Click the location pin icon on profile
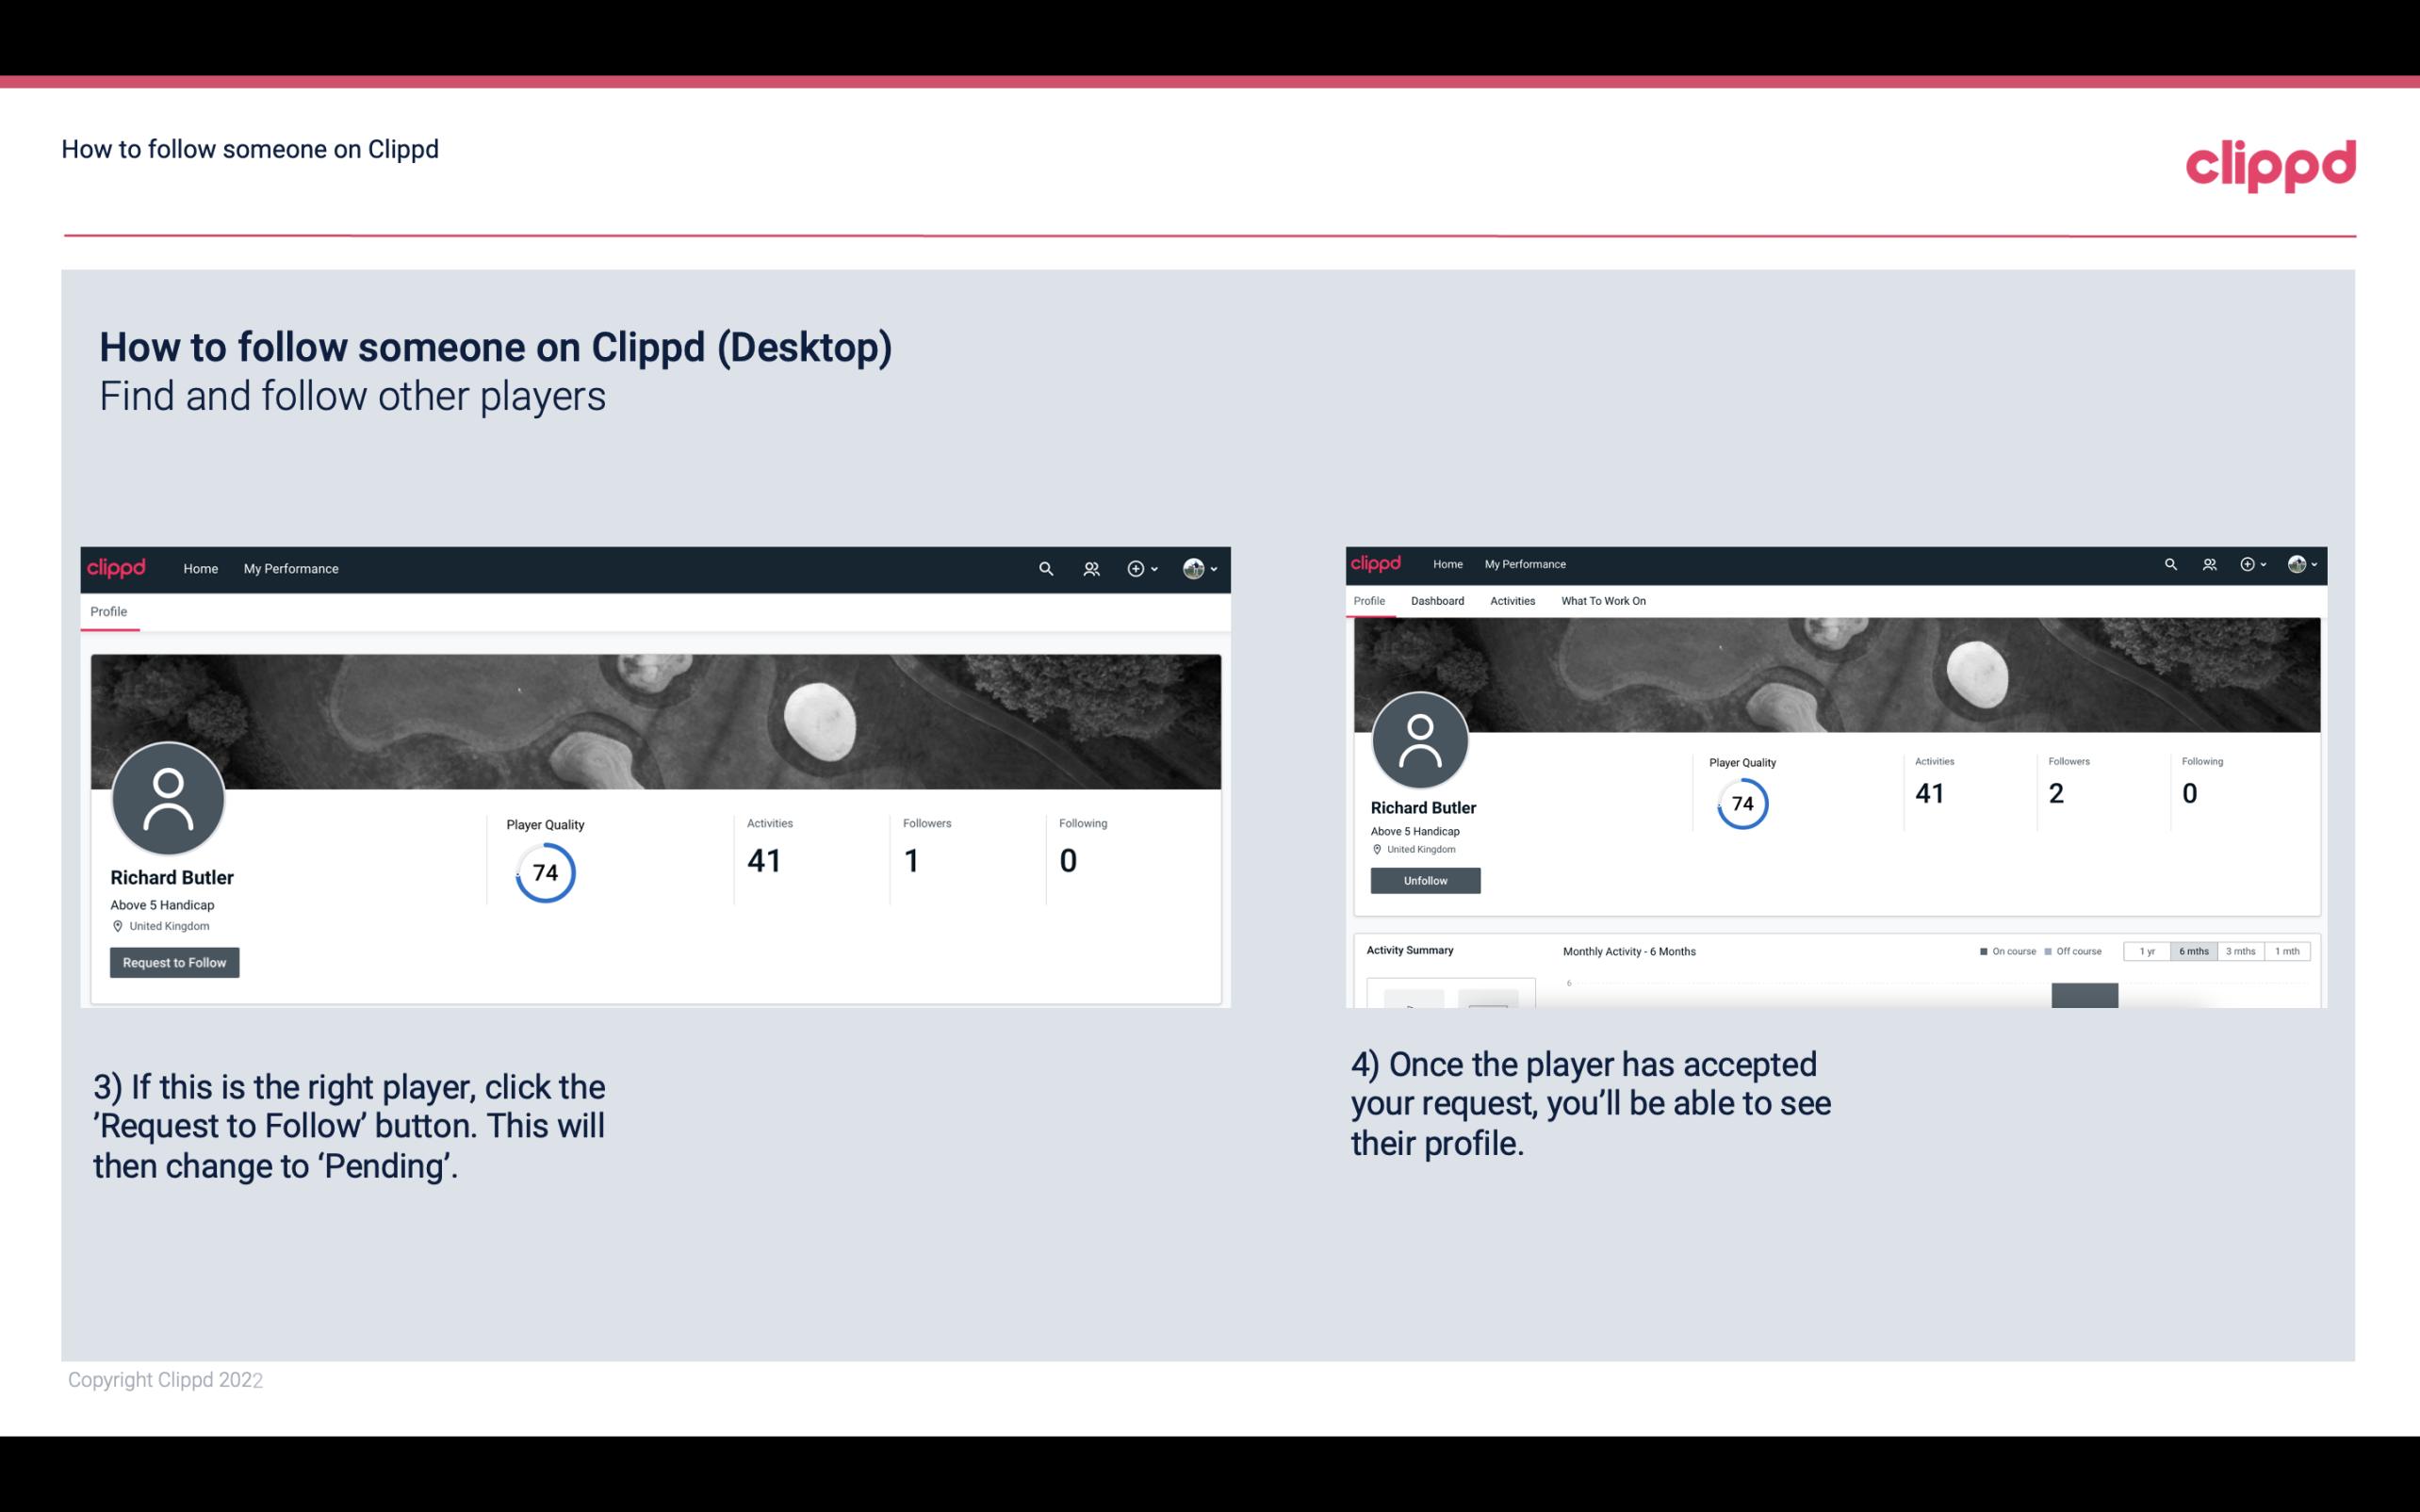2420x1512 pixels. click(117, 925)
